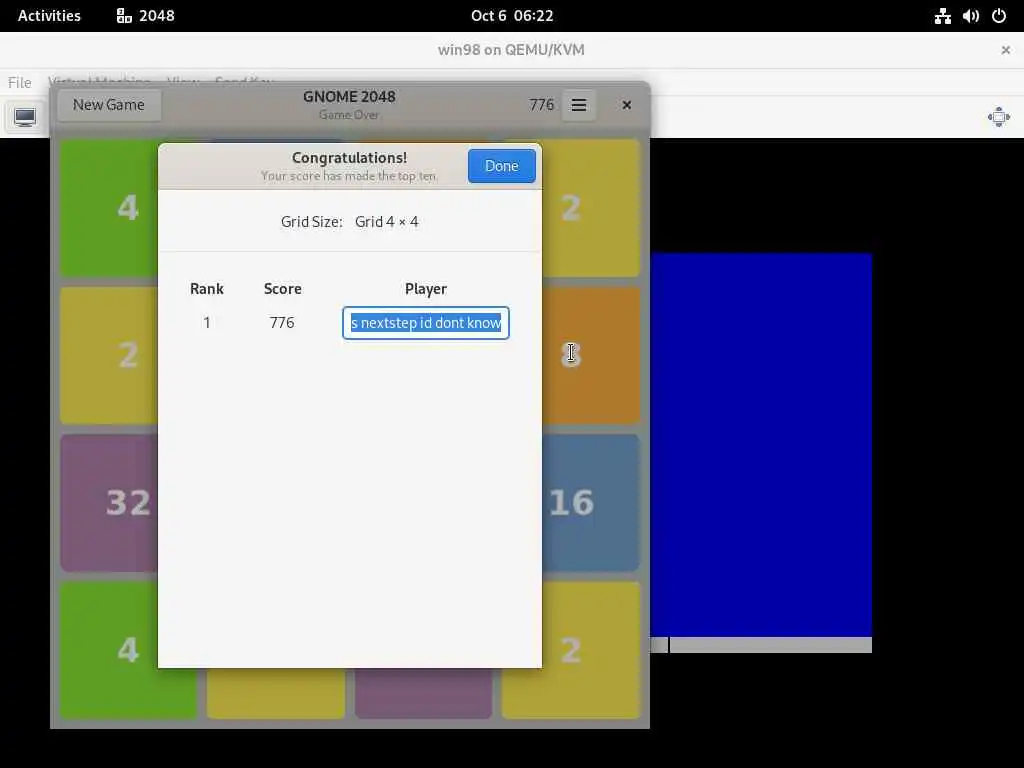
Task: Click the monitor console icon in VM toolbar
Action: pos(25,118)
